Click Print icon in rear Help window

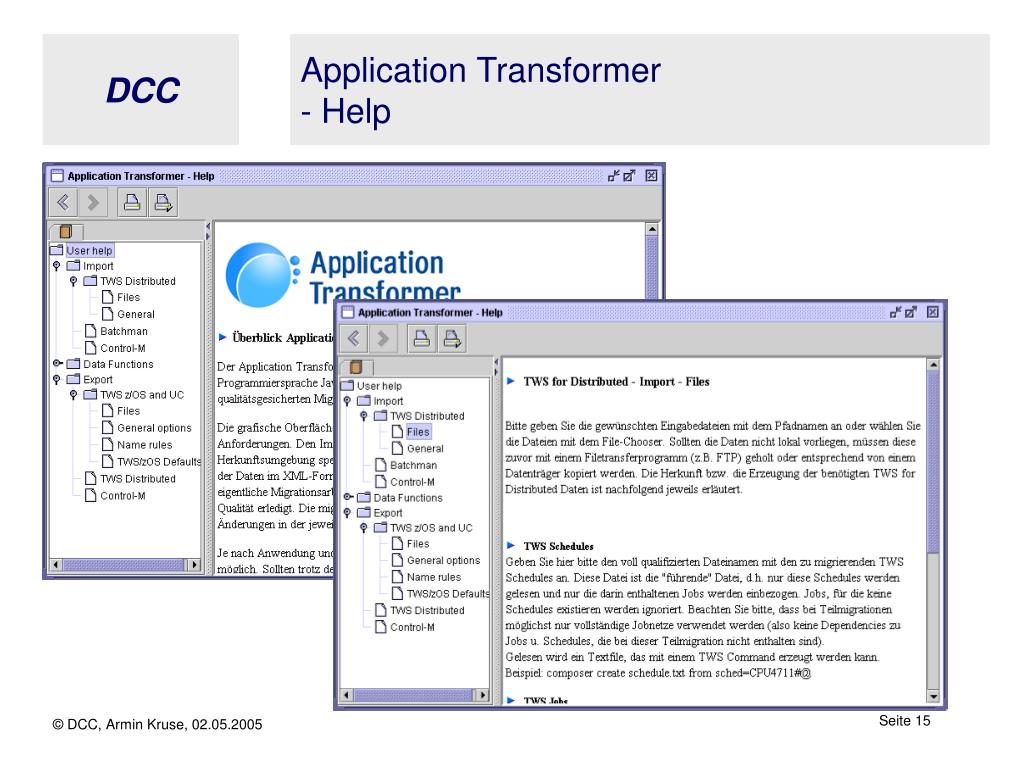pyautogui.click(x=132, y=202)
